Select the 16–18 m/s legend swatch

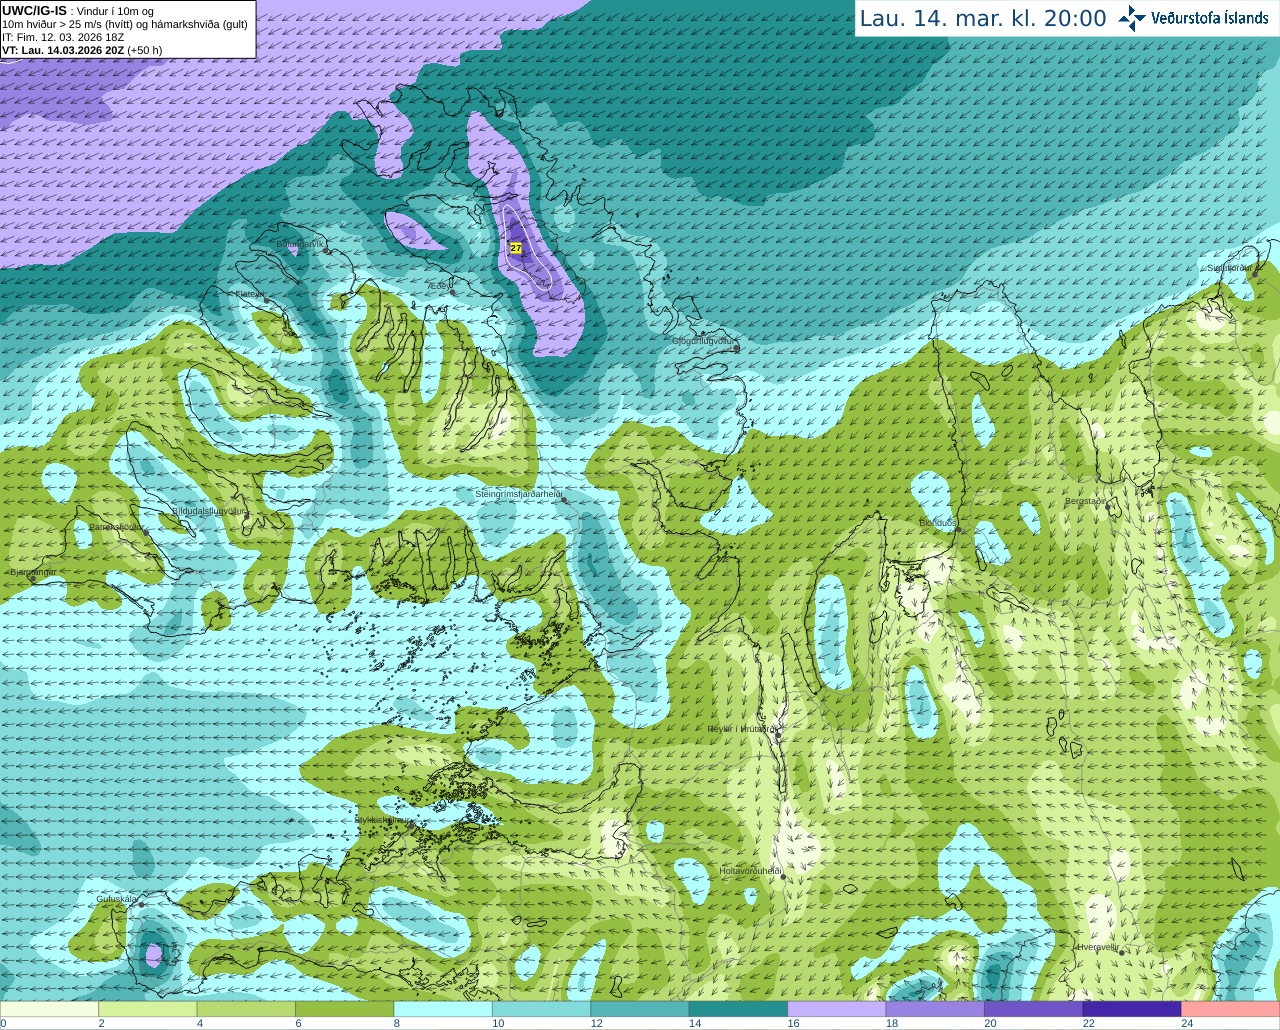837,1009
